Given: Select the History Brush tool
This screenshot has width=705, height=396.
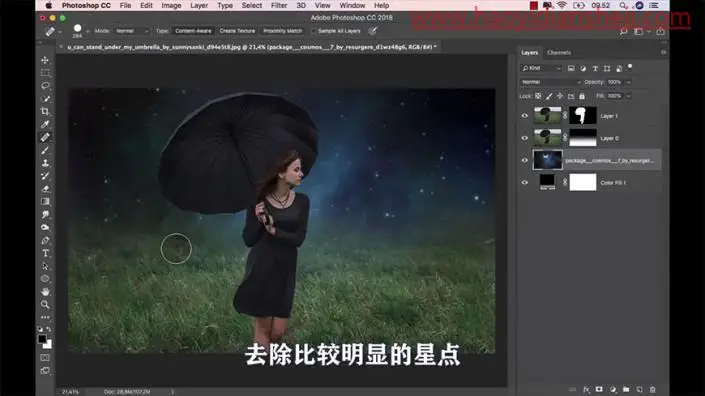Looking at the screenshot, I should tap(45, 176).
